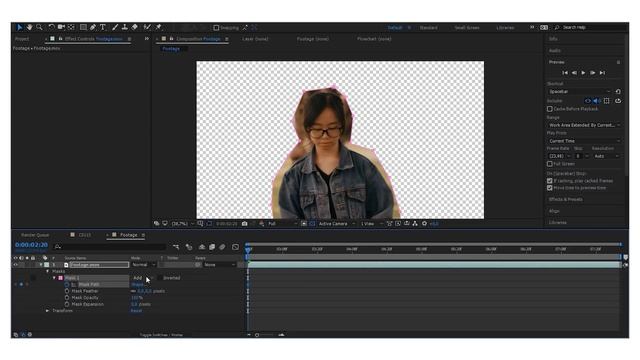This screenshot has height=360, width=640.
Task: Check the Full Screen option
Action: point(550,164)
